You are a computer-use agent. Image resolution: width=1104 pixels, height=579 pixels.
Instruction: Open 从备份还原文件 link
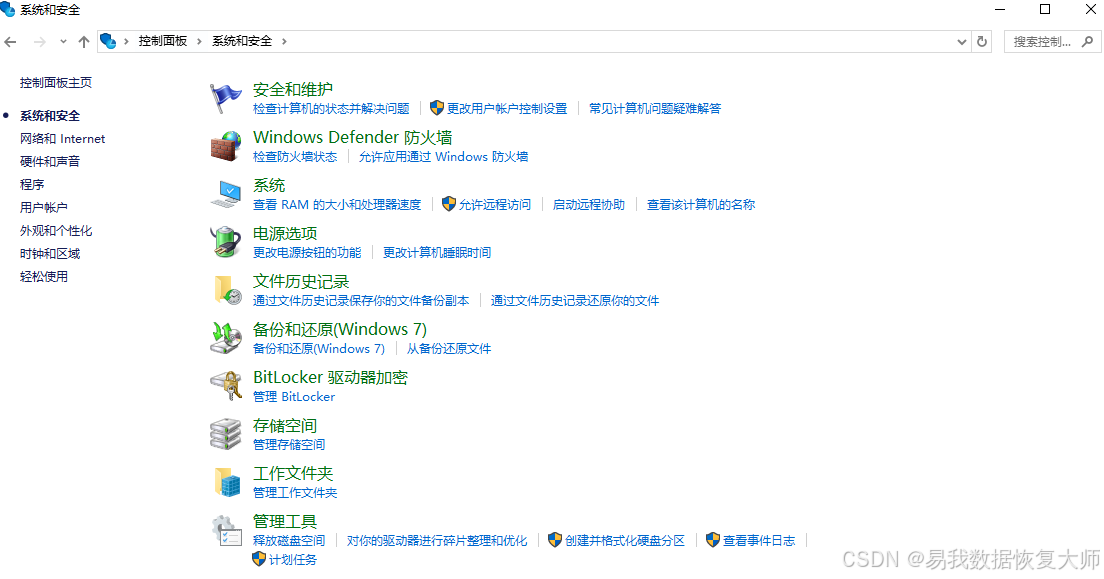pos(448,349)
